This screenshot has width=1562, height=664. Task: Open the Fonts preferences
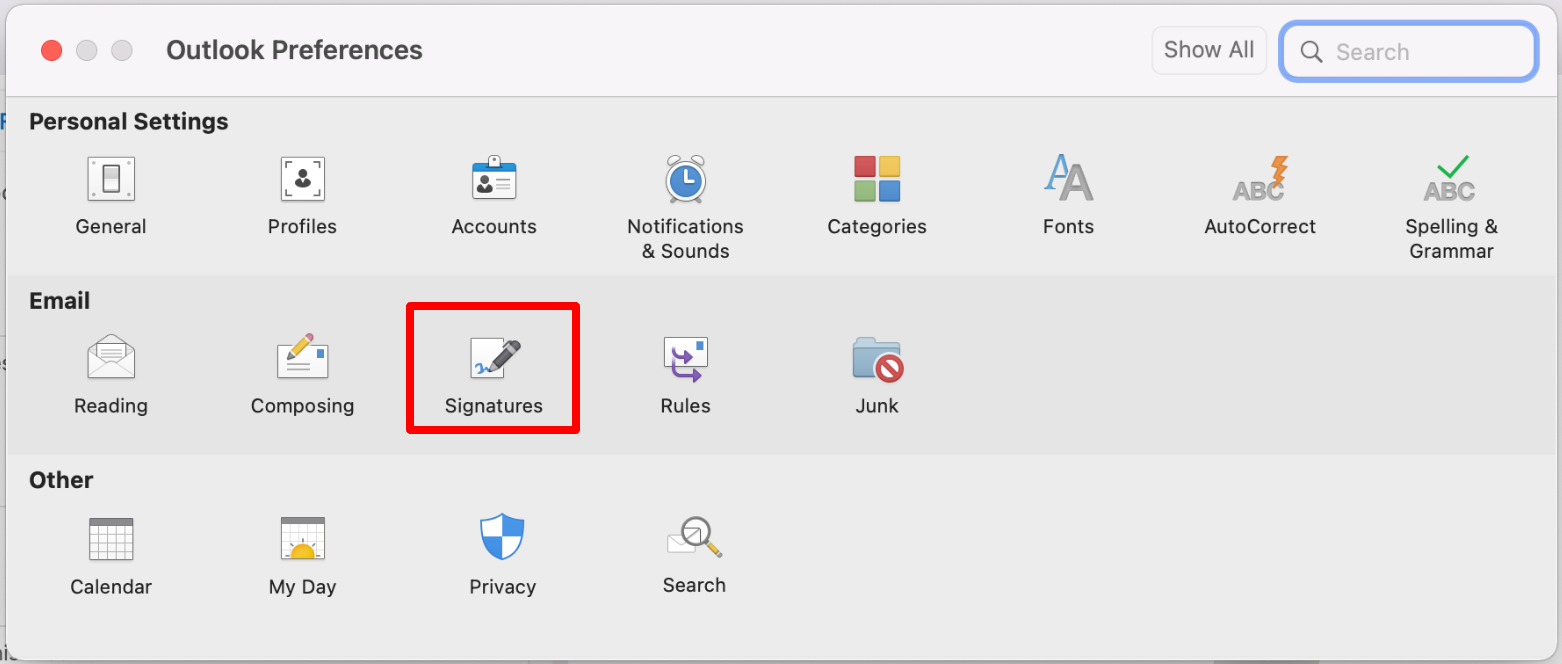(x=1068, y=192)
